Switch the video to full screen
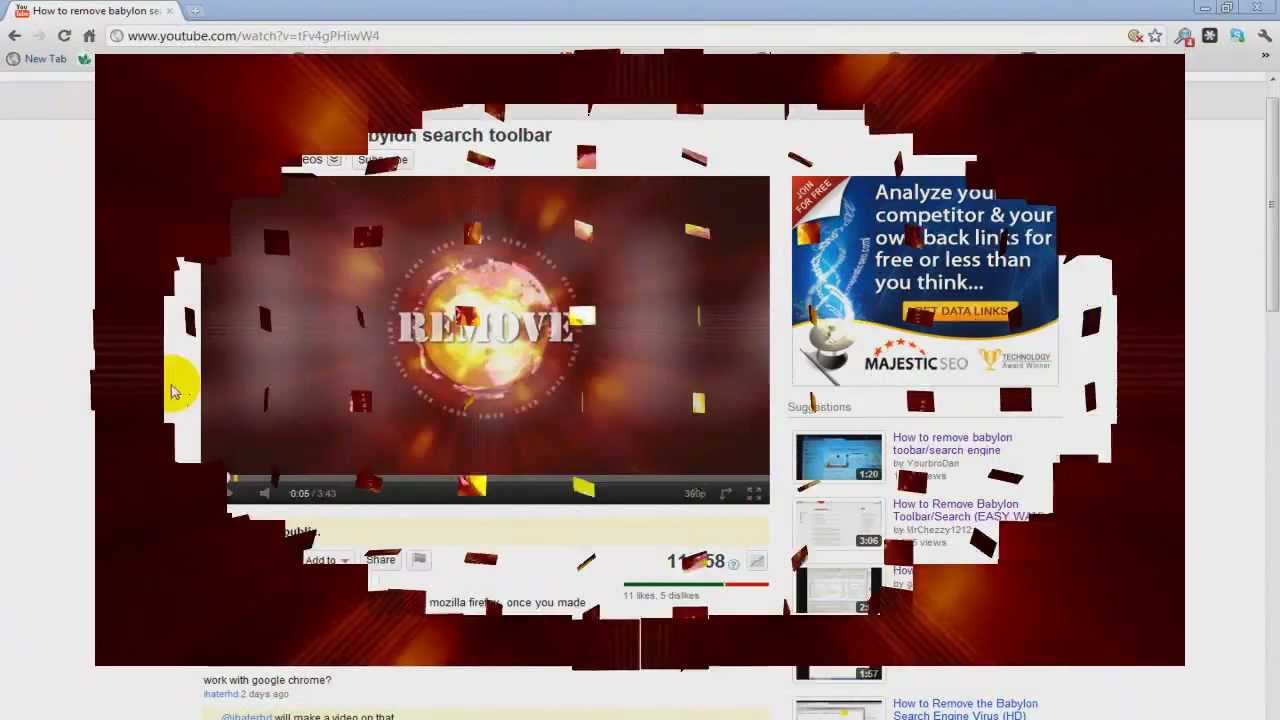This screenshot has height=720, width=1280. (x=755, y=493)
